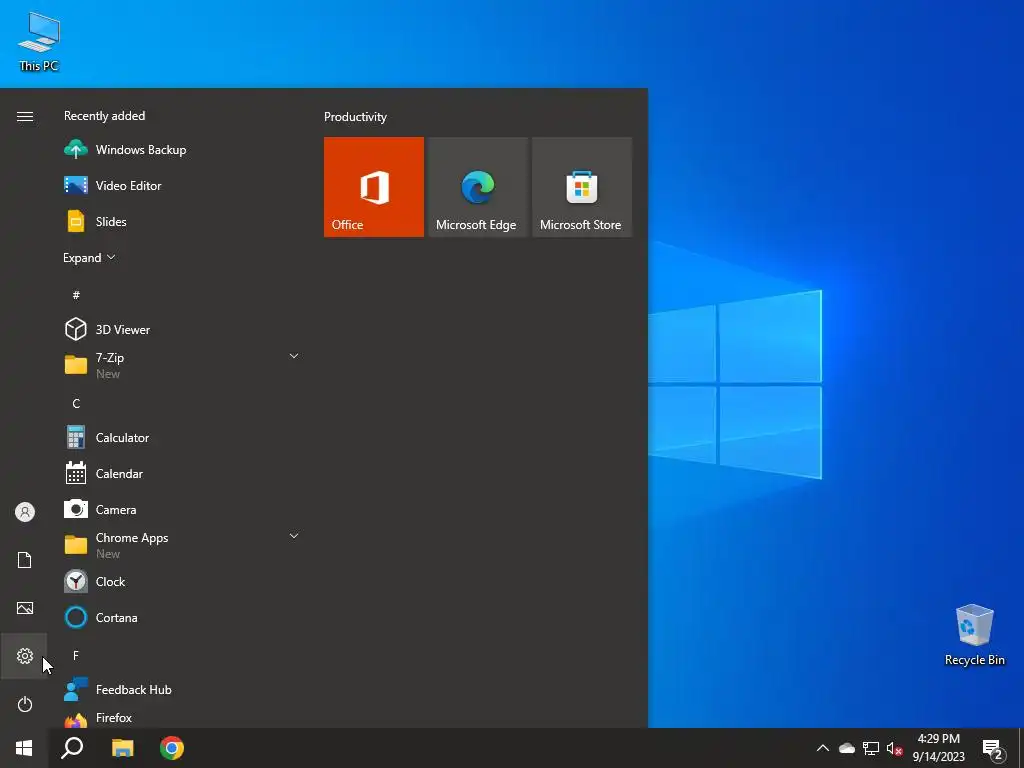This screenshot has height=768, width=1024.
Task: Click the Productivity group title
Action: [x=355, y=117]
